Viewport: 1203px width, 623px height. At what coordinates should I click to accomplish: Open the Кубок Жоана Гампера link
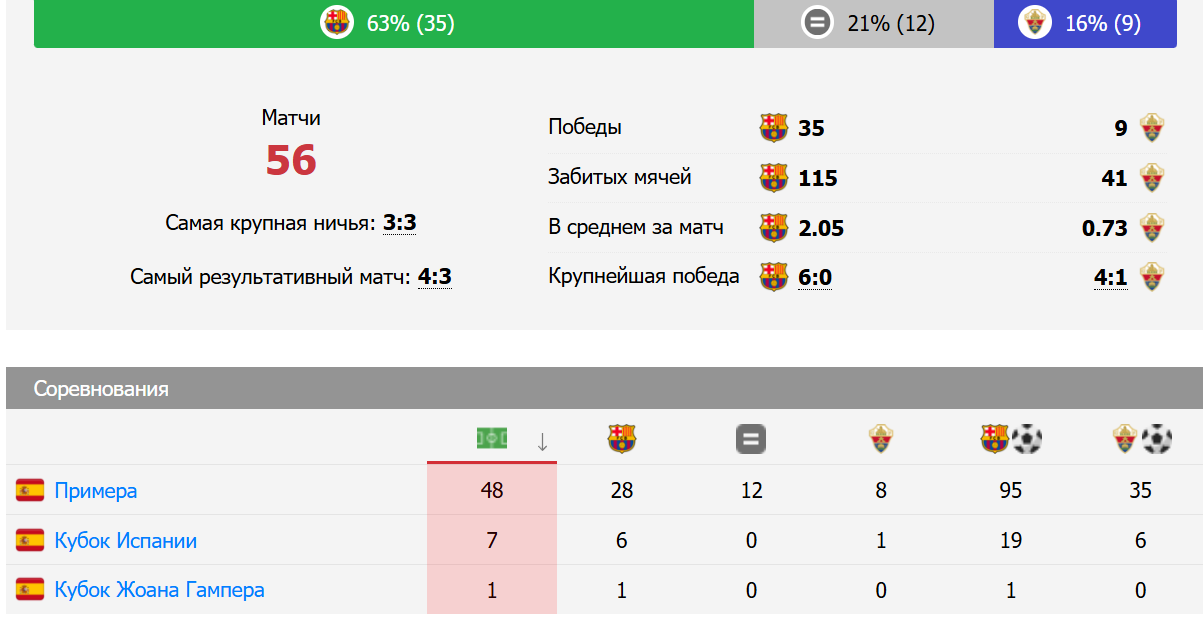(x=159, y=590)
